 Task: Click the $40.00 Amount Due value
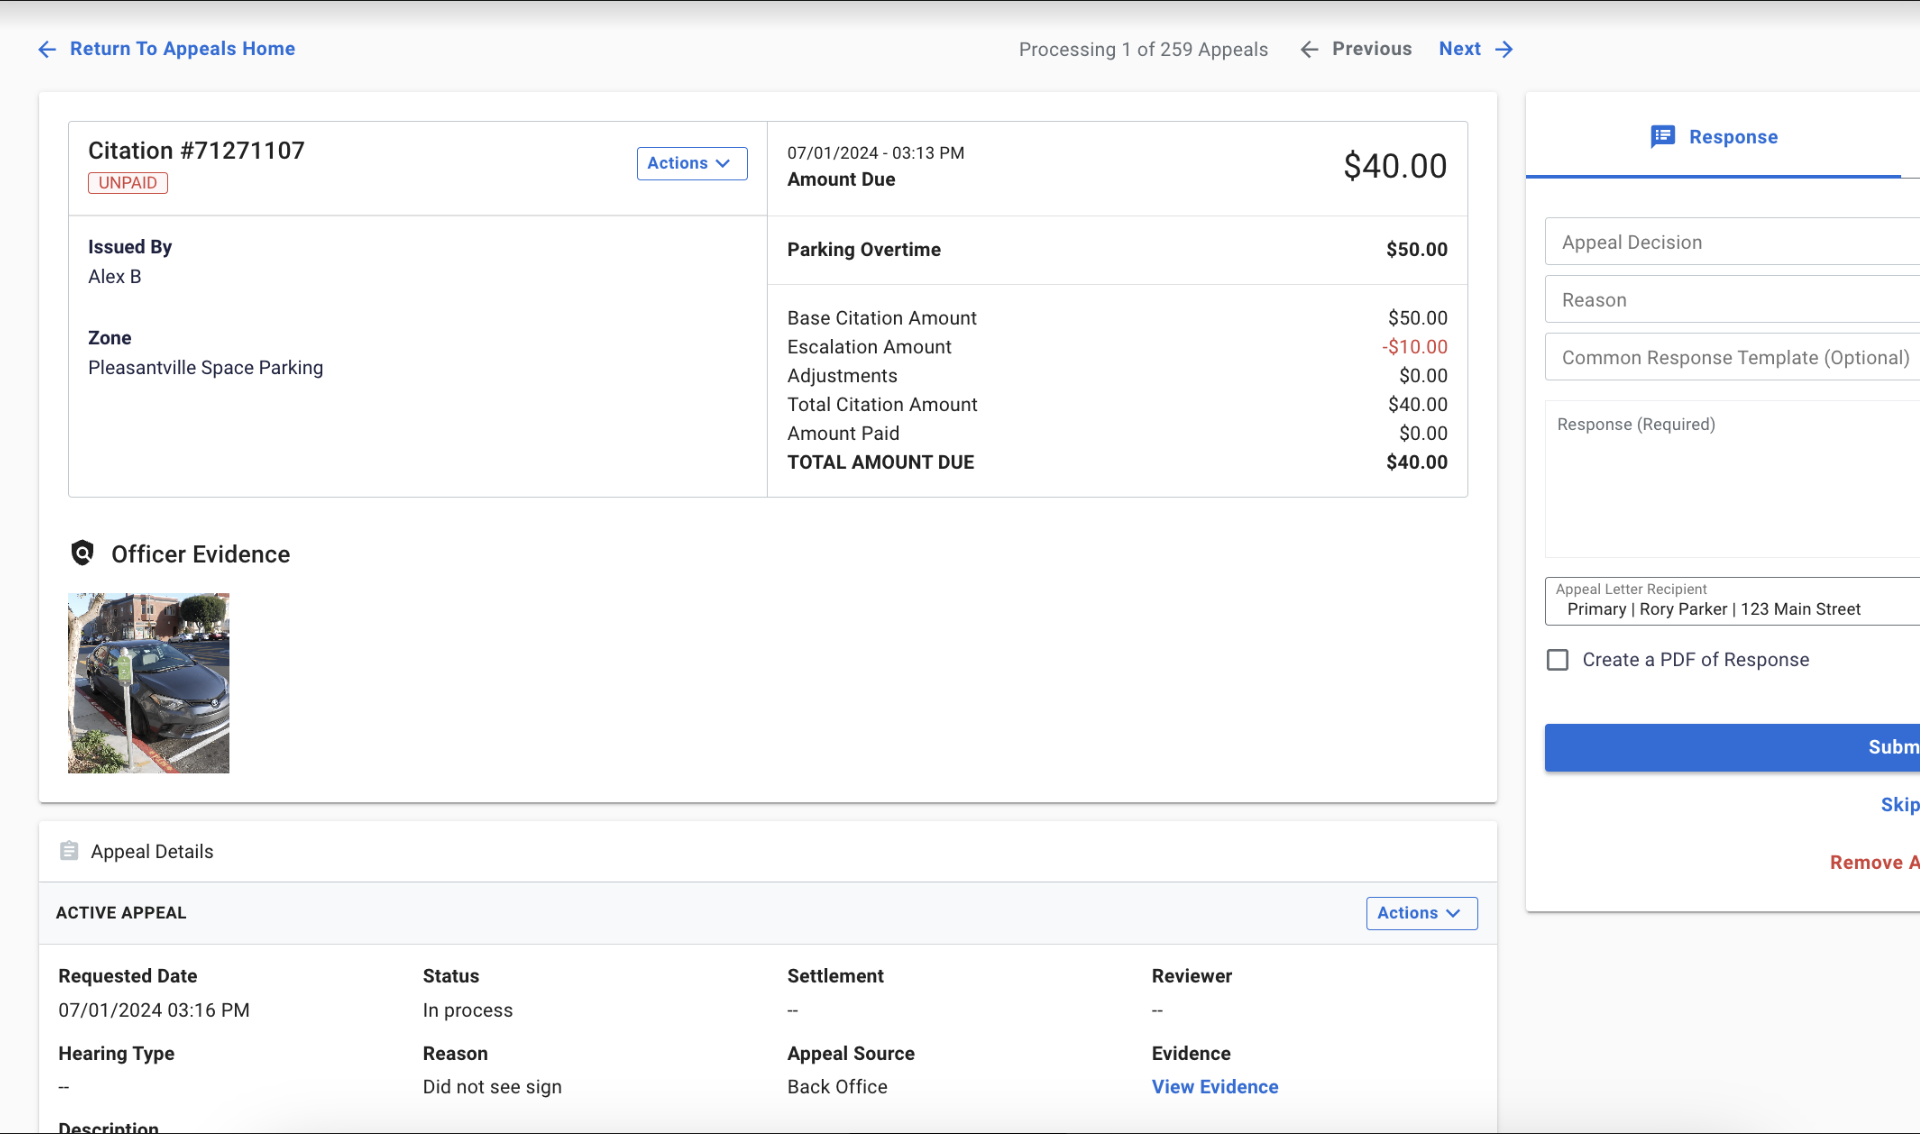1394,166
